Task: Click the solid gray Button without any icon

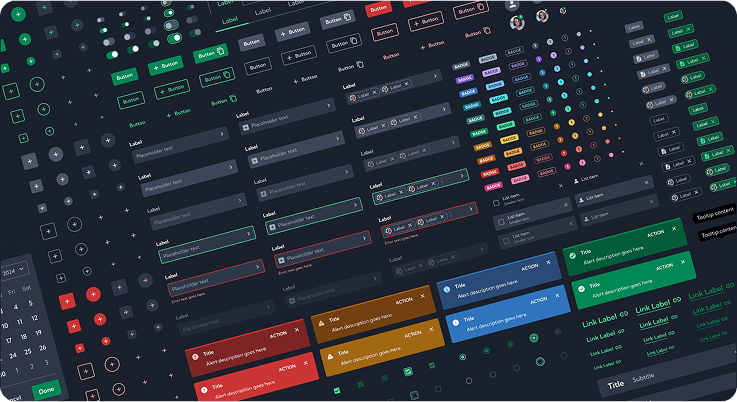Action: [x=251, y=43]
